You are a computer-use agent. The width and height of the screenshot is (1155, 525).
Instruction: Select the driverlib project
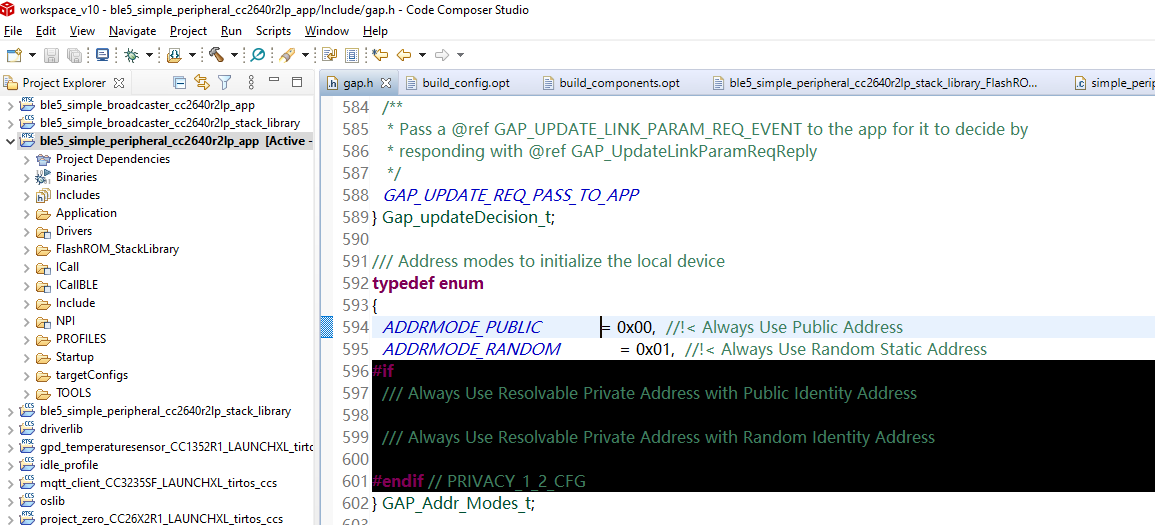[63, 429]
